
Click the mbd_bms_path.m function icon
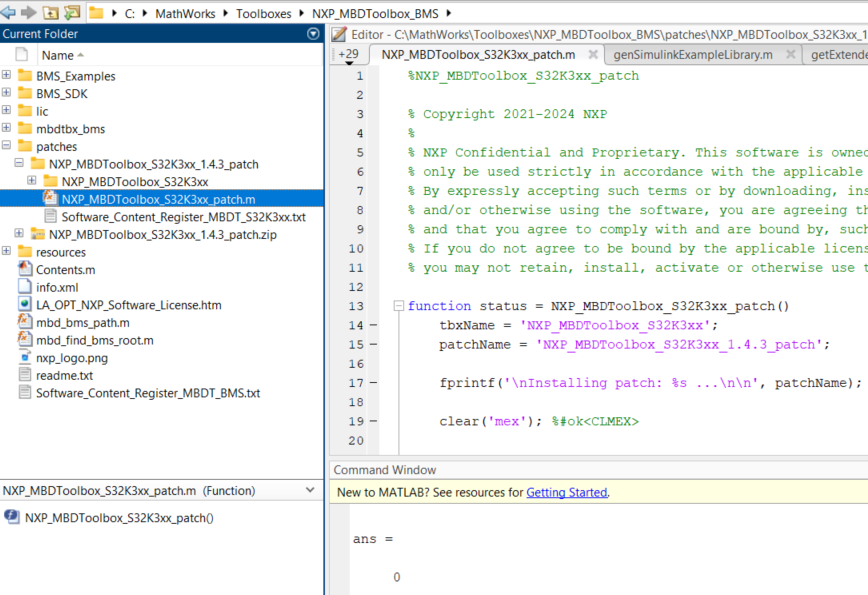coord(25,322)
